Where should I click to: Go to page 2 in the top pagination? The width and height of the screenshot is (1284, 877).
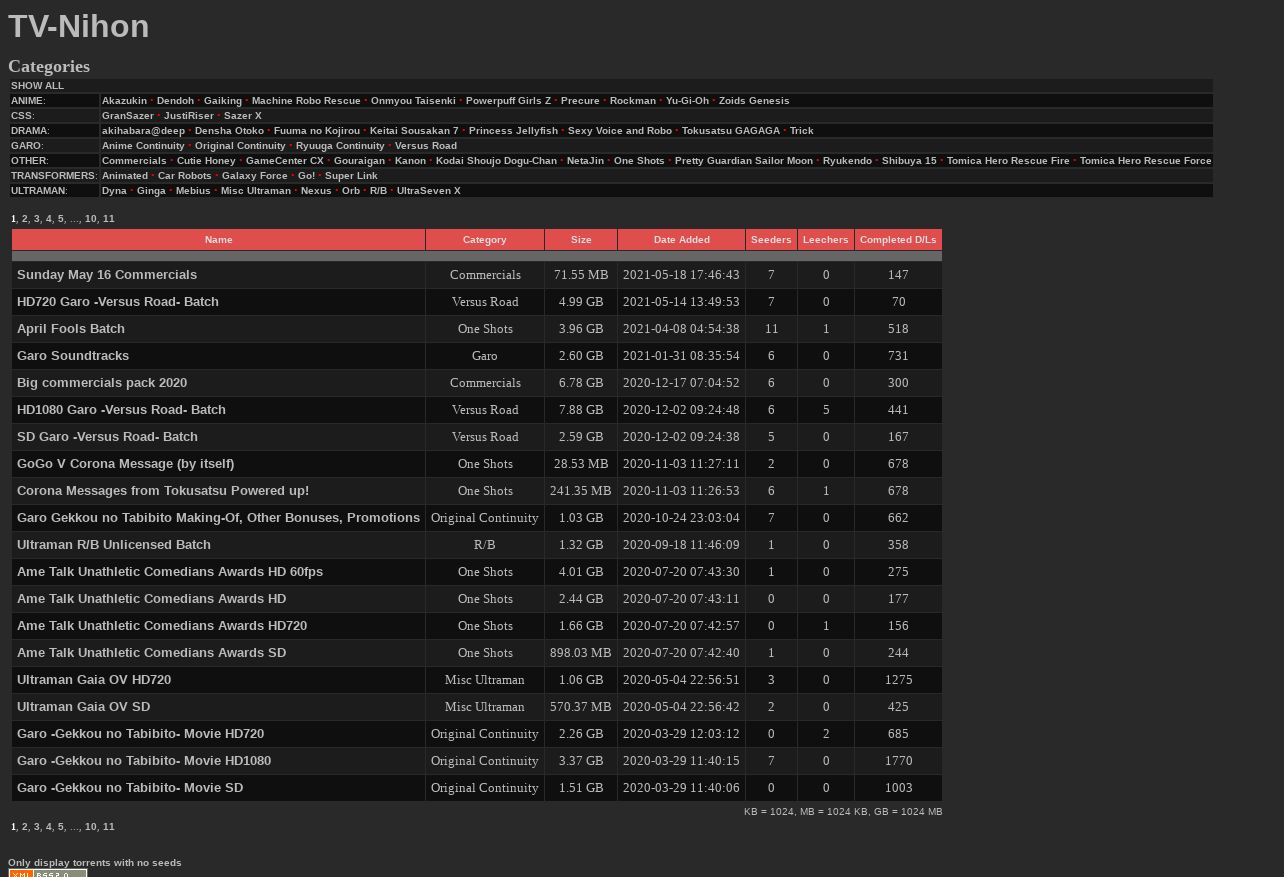coord(25,219)
